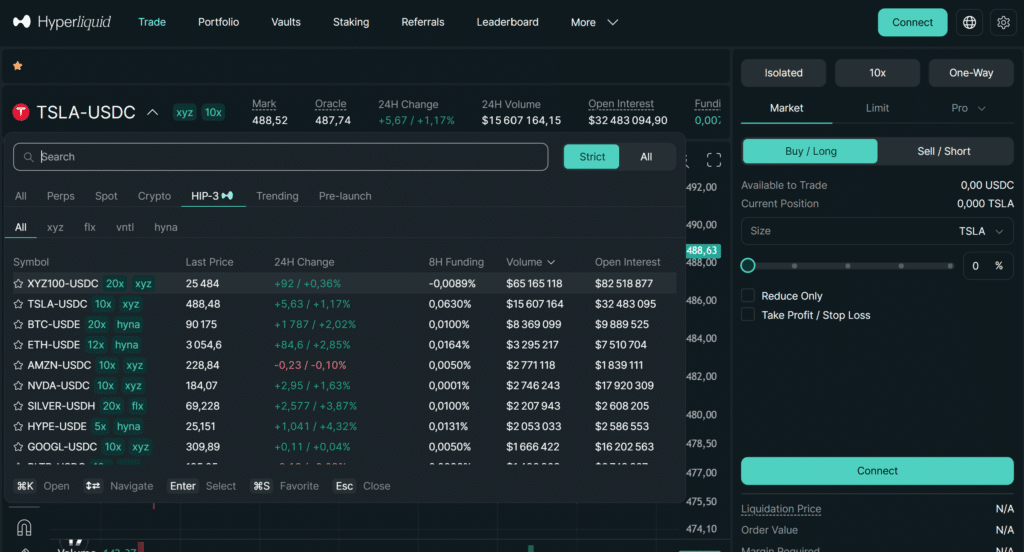
Task: Select the Limit order tab
Action: [x=877, y=108]
